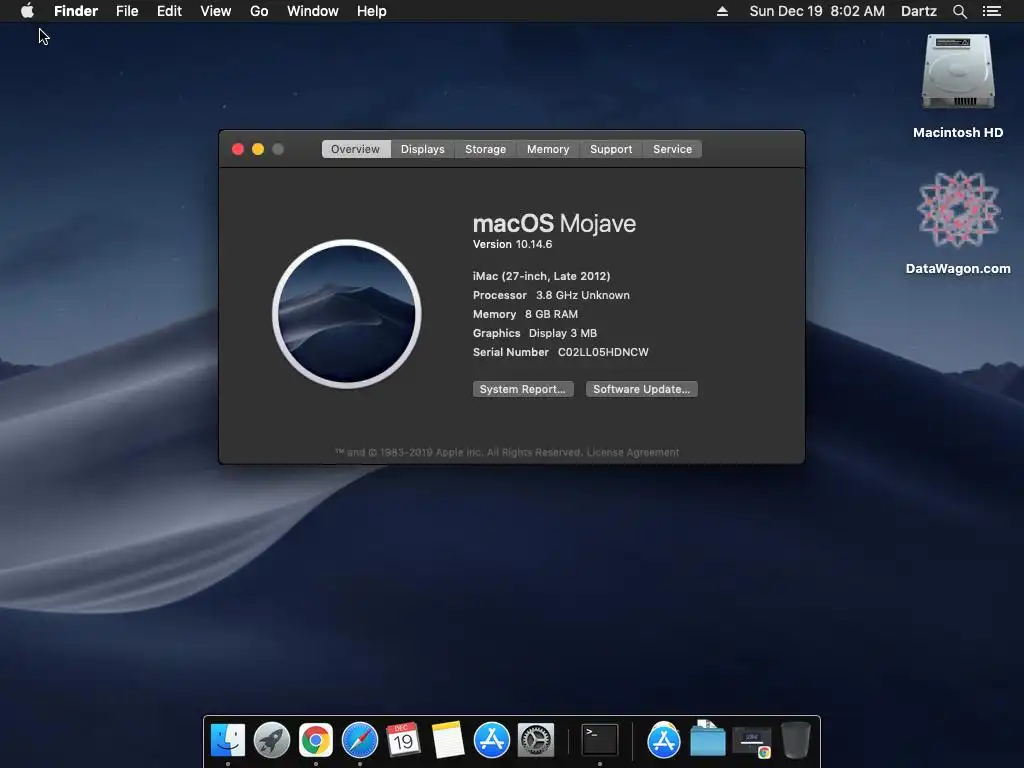Click the Software Update button

coord(641,389)
